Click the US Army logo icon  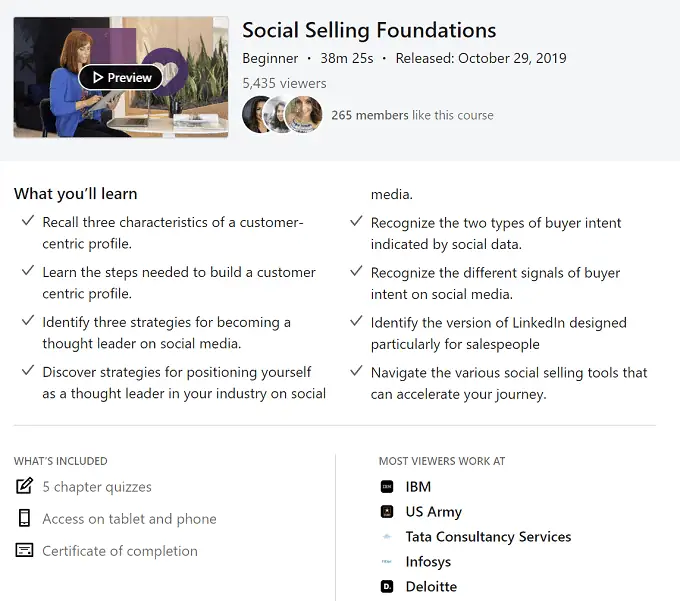(387, 512)
